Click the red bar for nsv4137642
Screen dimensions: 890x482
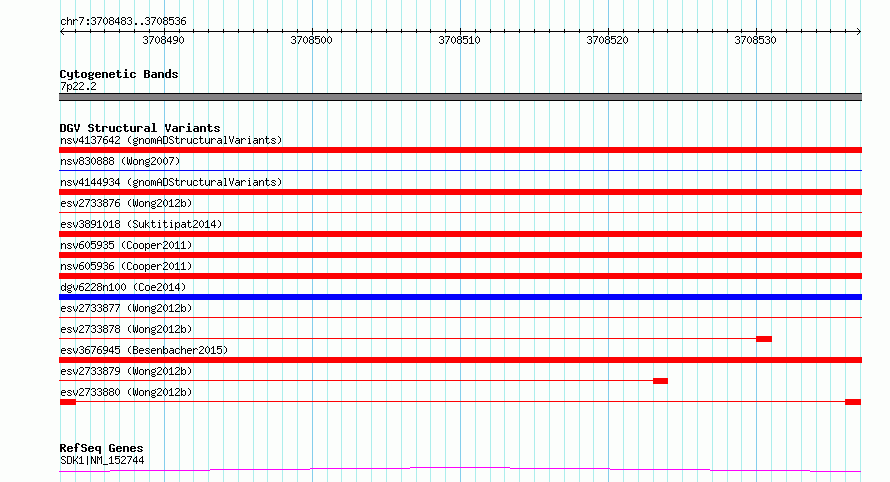460,150
